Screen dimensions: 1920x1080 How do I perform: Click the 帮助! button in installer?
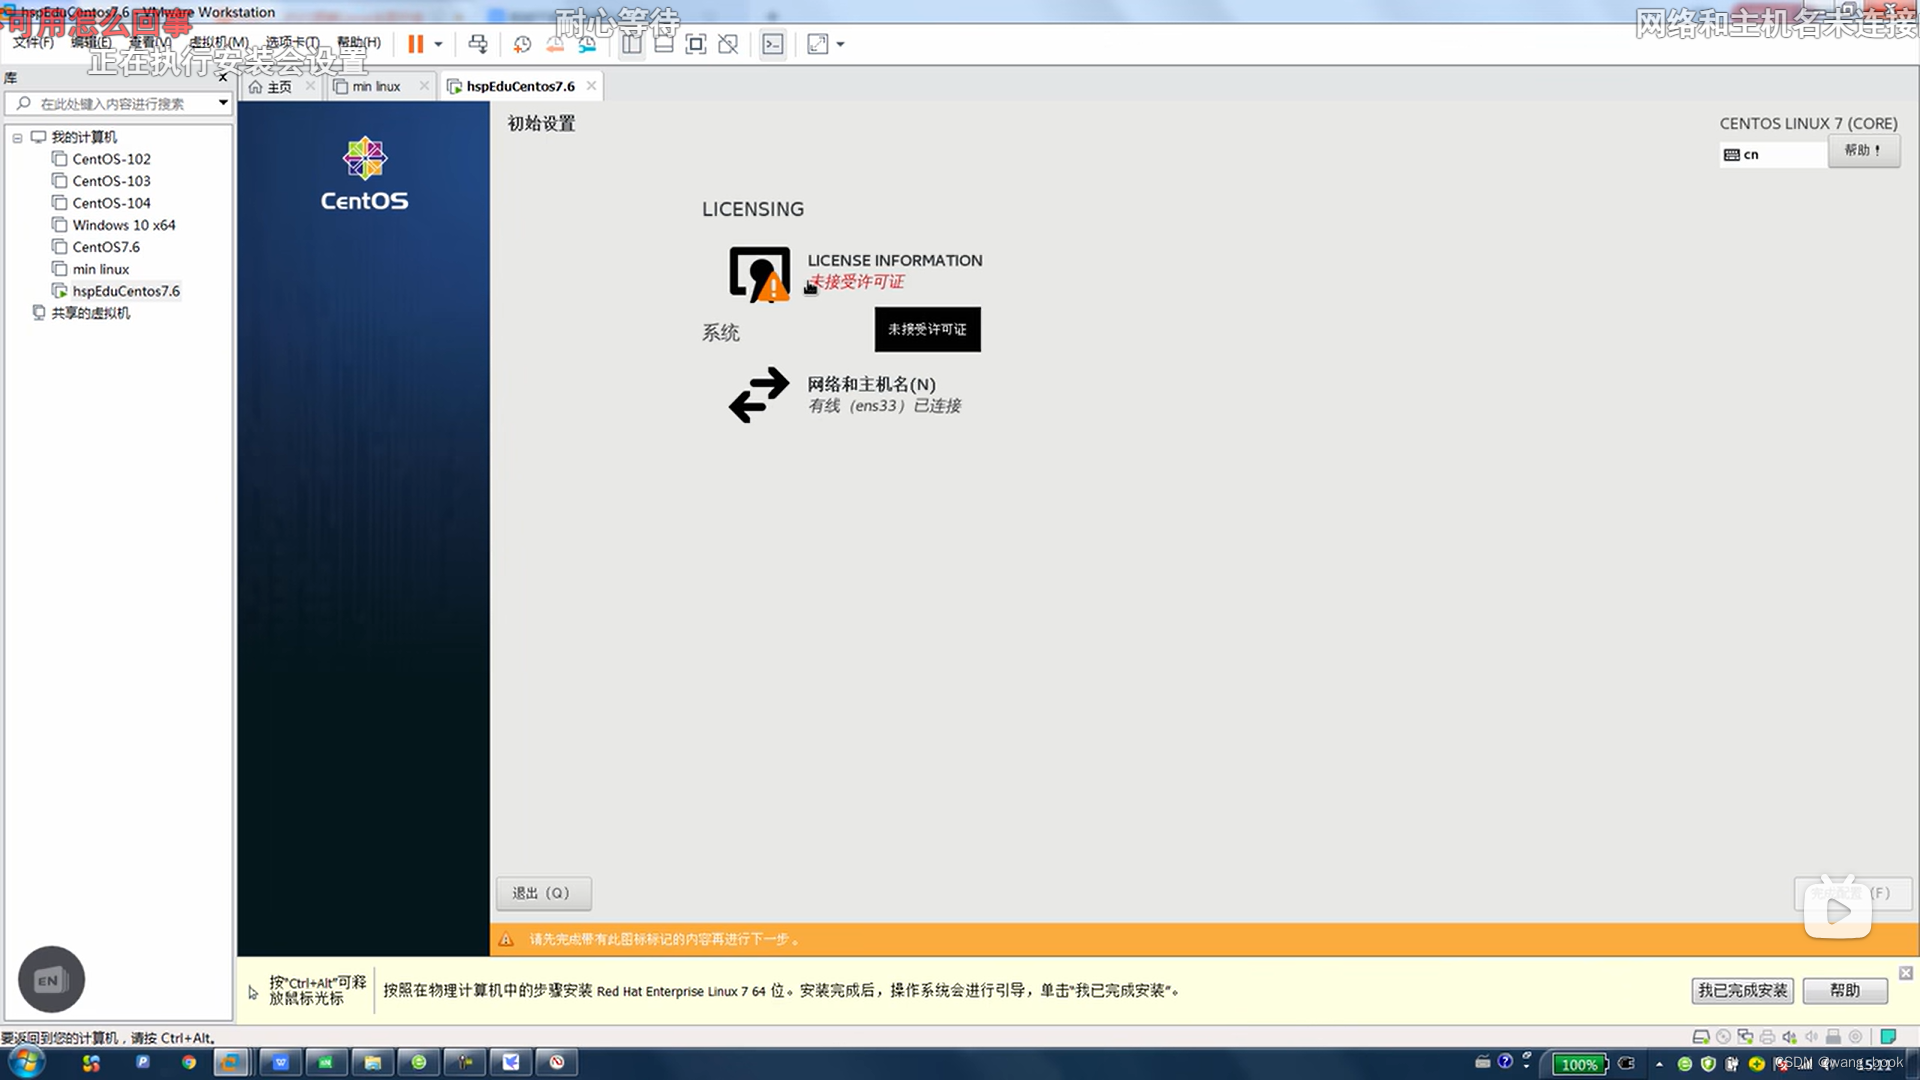tap(1864, 150)
